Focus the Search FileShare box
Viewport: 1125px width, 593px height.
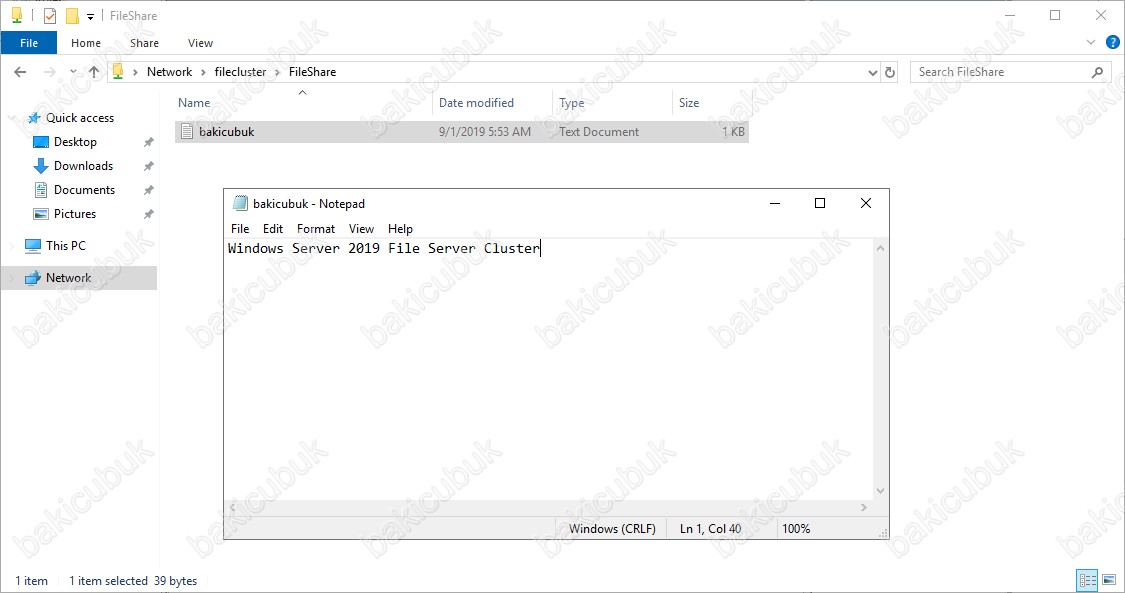[1010, 72]
